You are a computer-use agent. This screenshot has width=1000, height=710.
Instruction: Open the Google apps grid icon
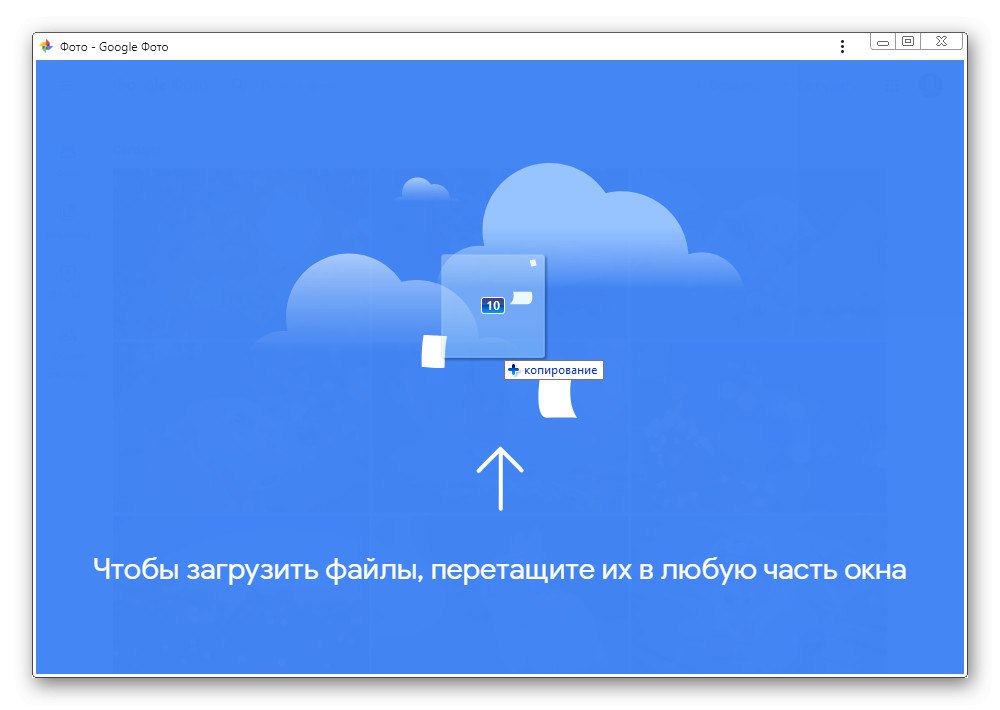(893, 86)
